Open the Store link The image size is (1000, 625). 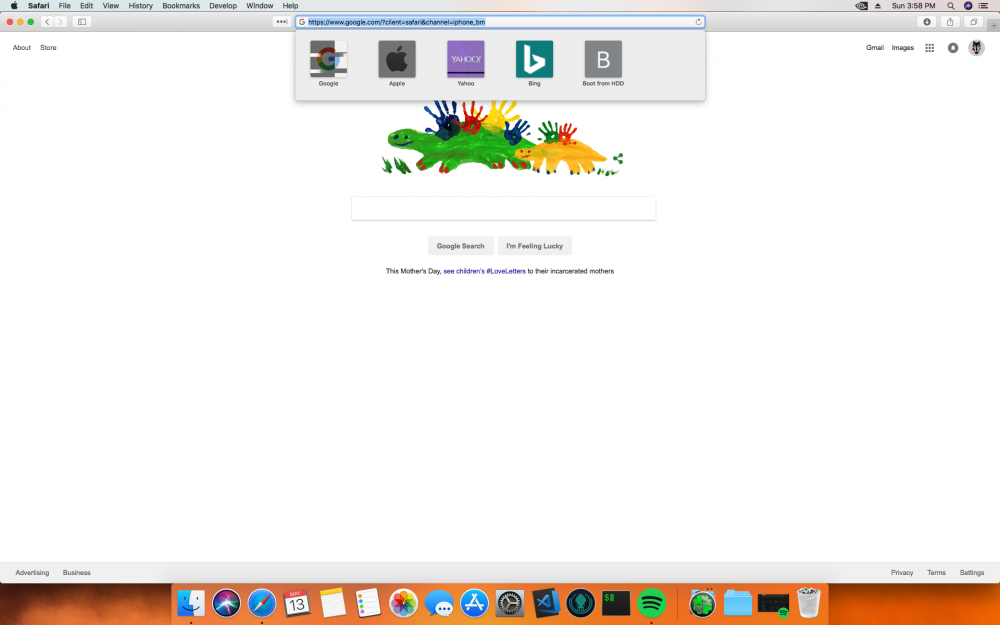point(48,48)
